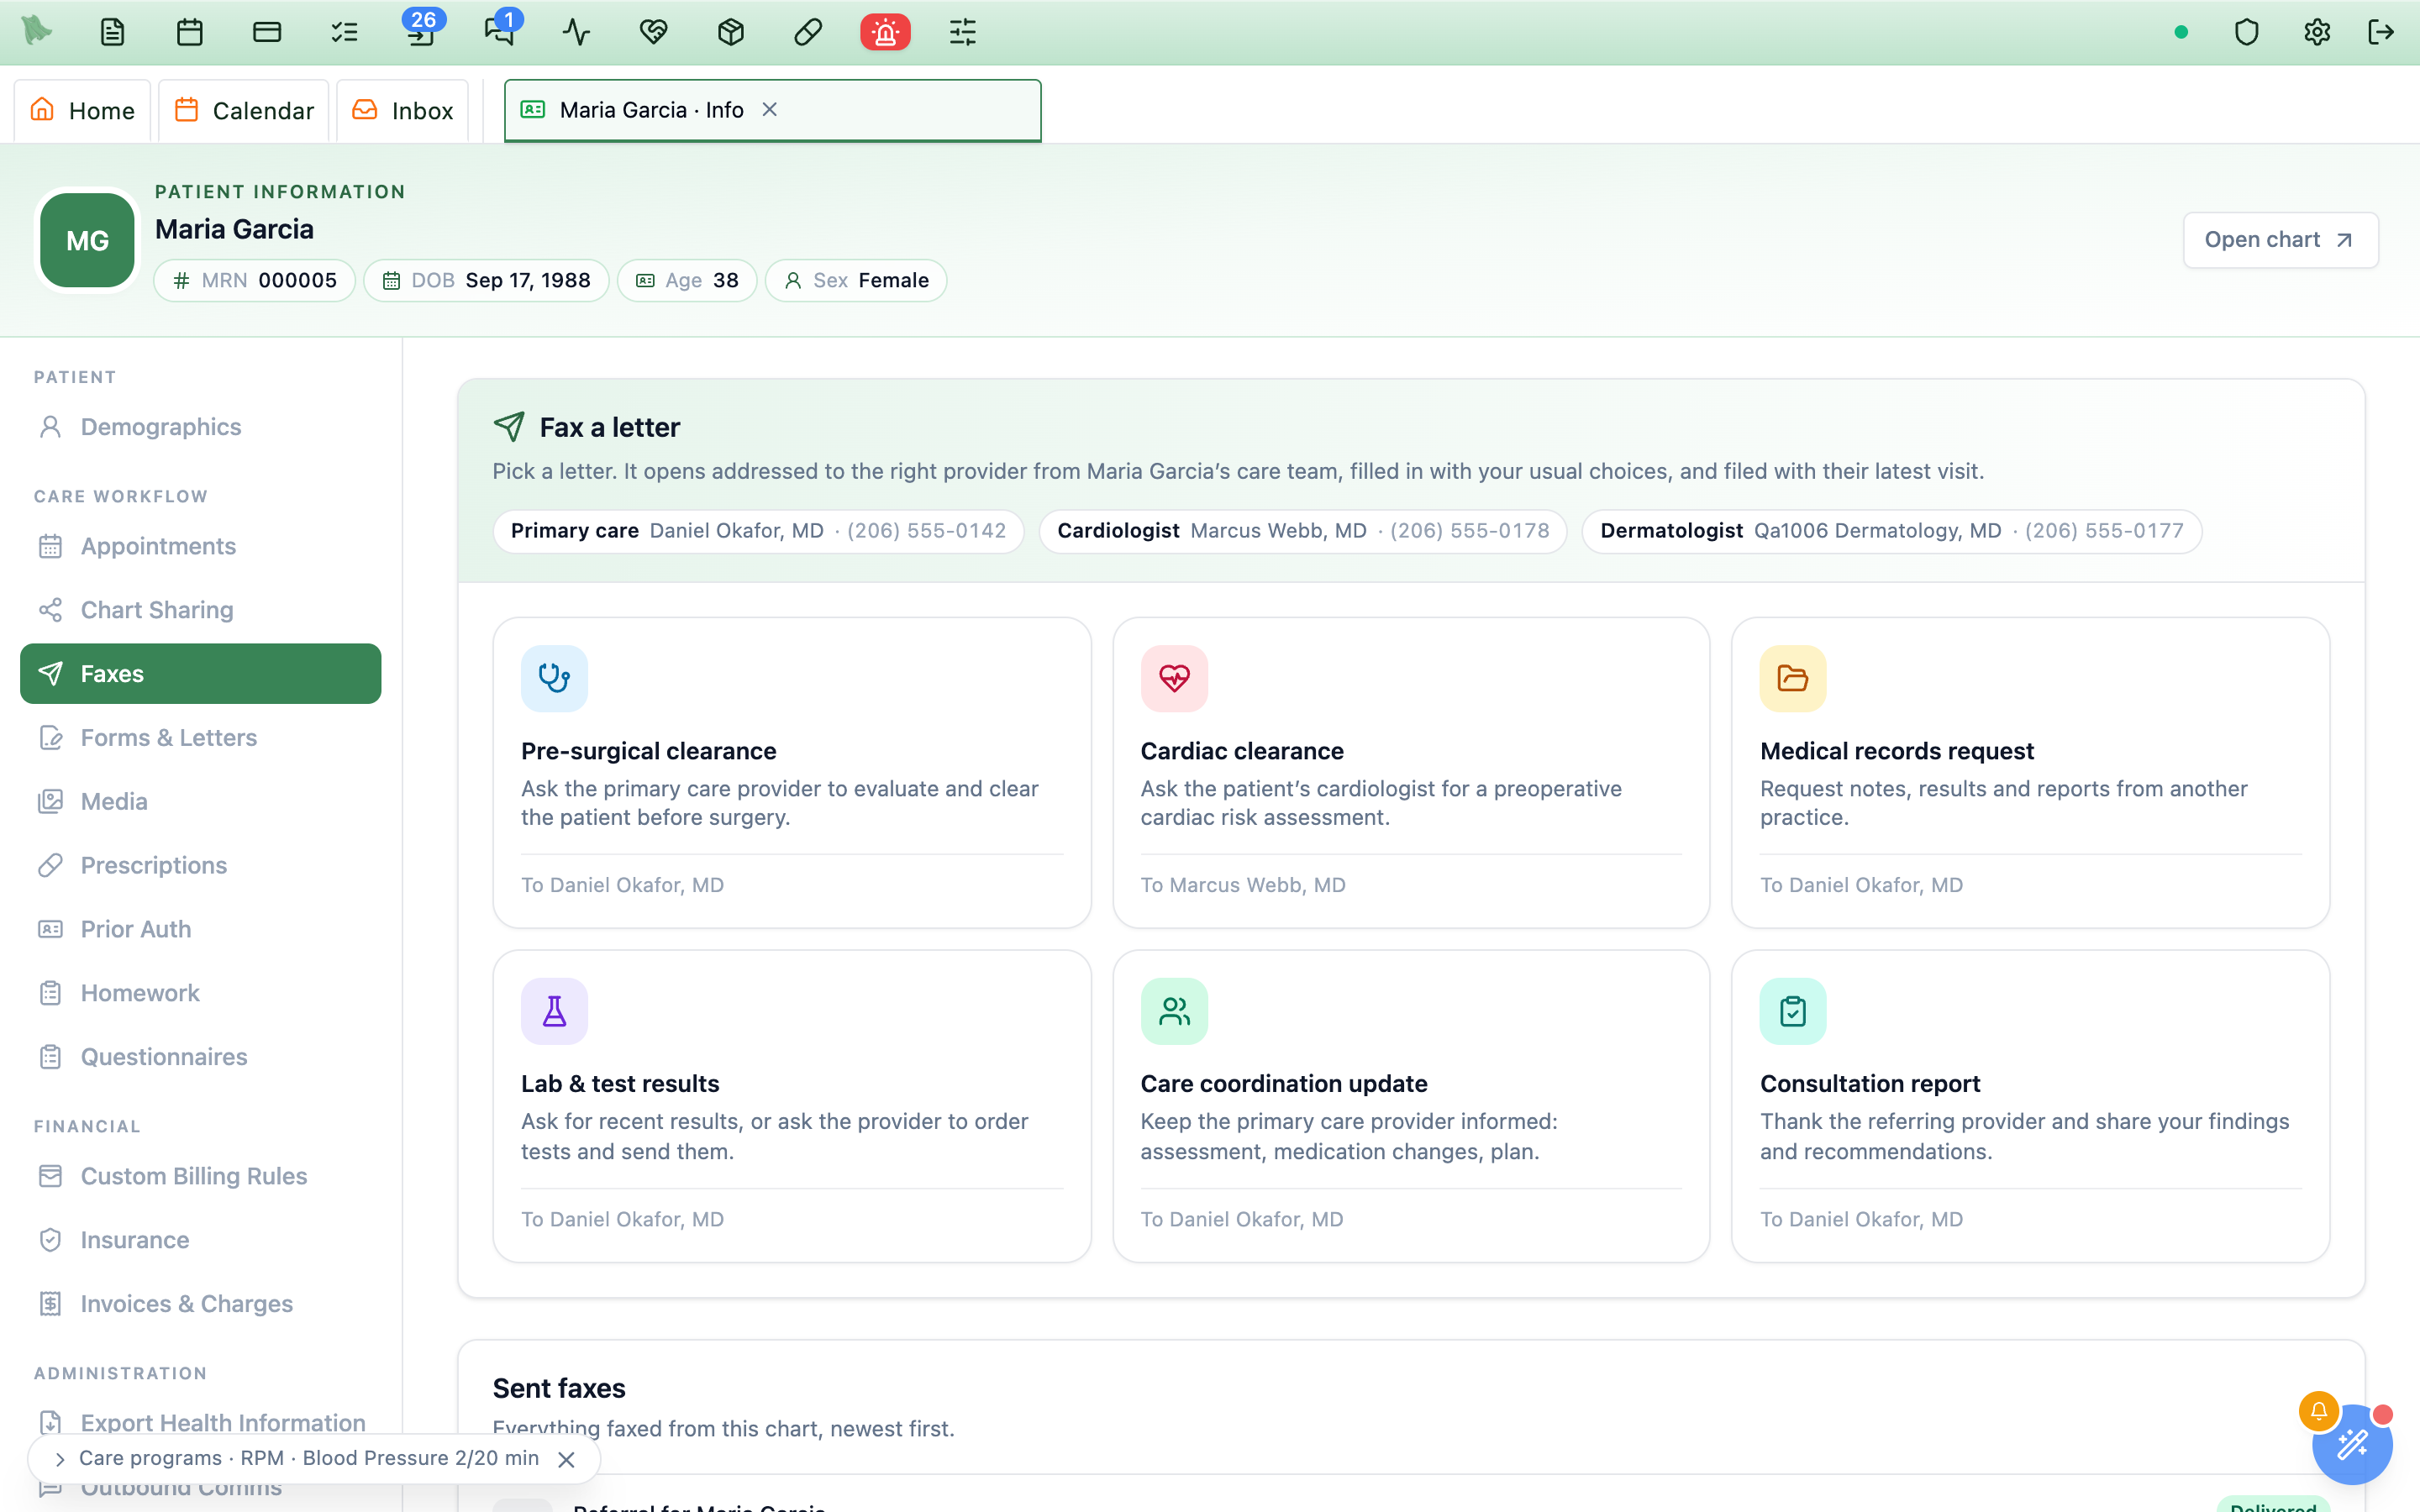Open the task checklist icon
The image size is (2420, 1512).
point(345,32)
